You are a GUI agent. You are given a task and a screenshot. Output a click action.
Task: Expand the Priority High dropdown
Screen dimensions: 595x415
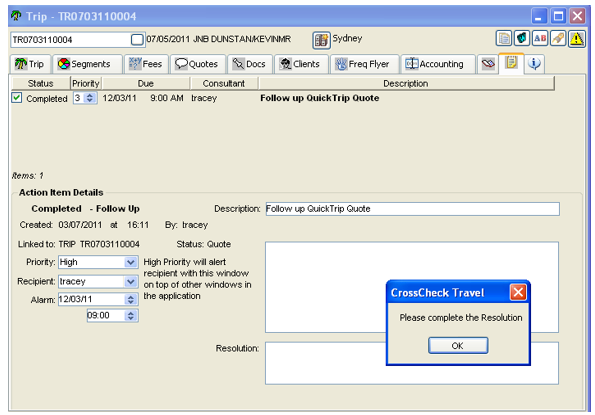131,262
